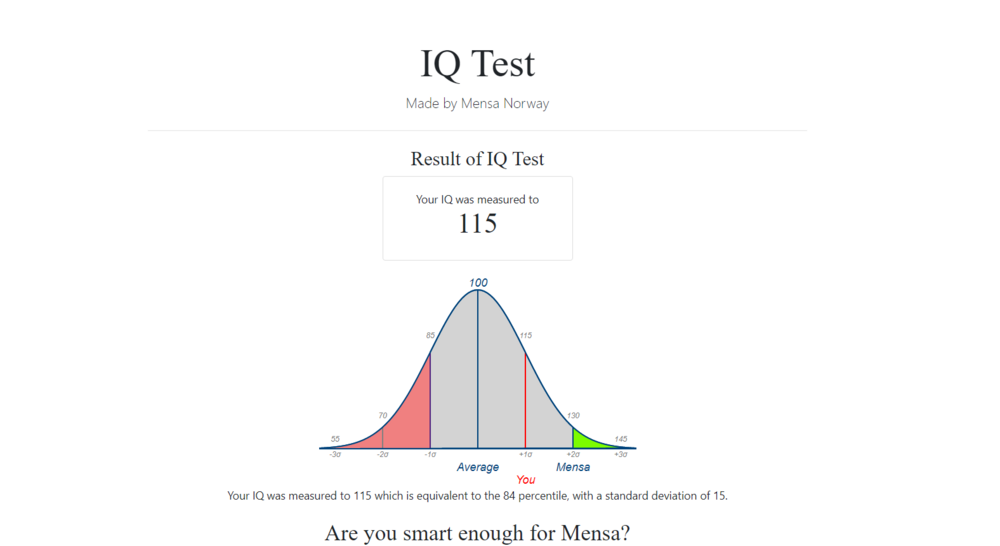Click the red You label below the chart

tap(526, 480)
